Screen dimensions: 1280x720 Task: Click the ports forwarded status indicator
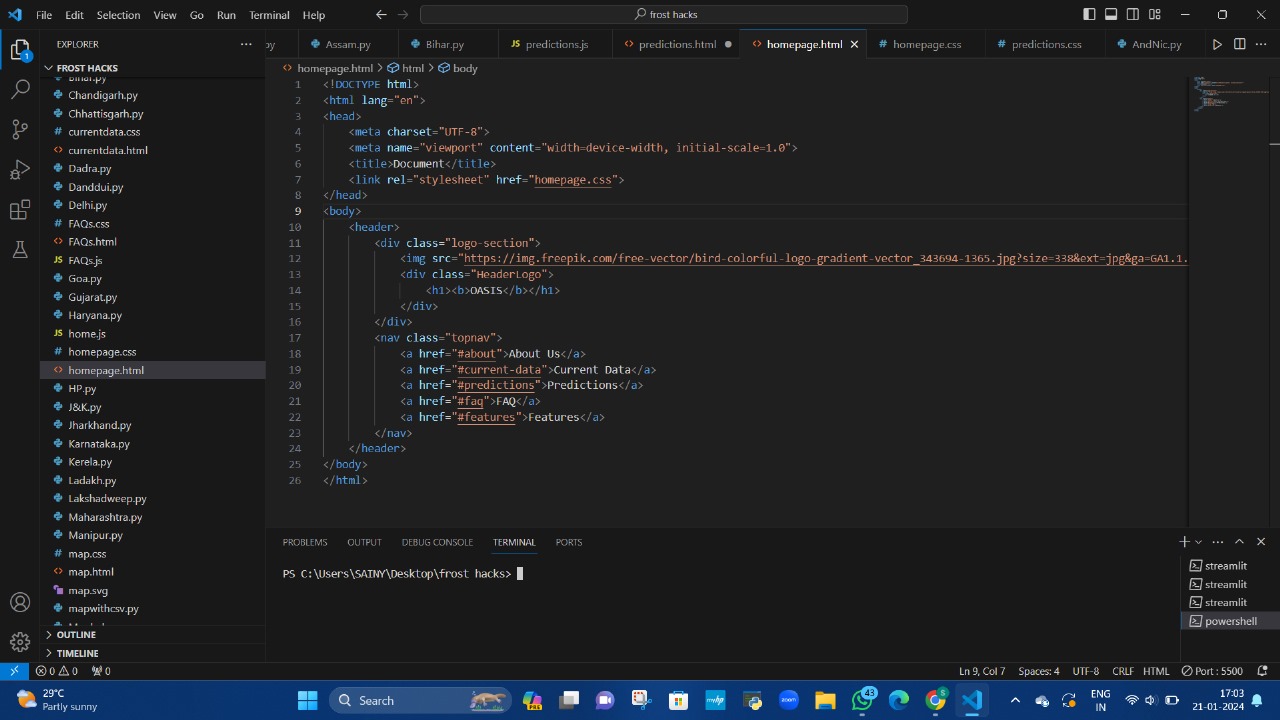(x=101, y=671)
